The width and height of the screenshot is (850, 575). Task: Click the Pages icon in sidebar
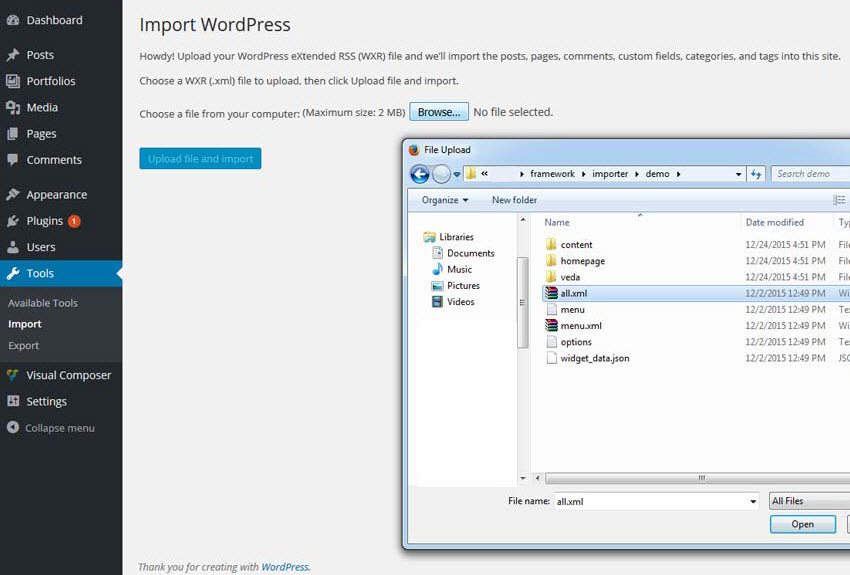[13, 133]
